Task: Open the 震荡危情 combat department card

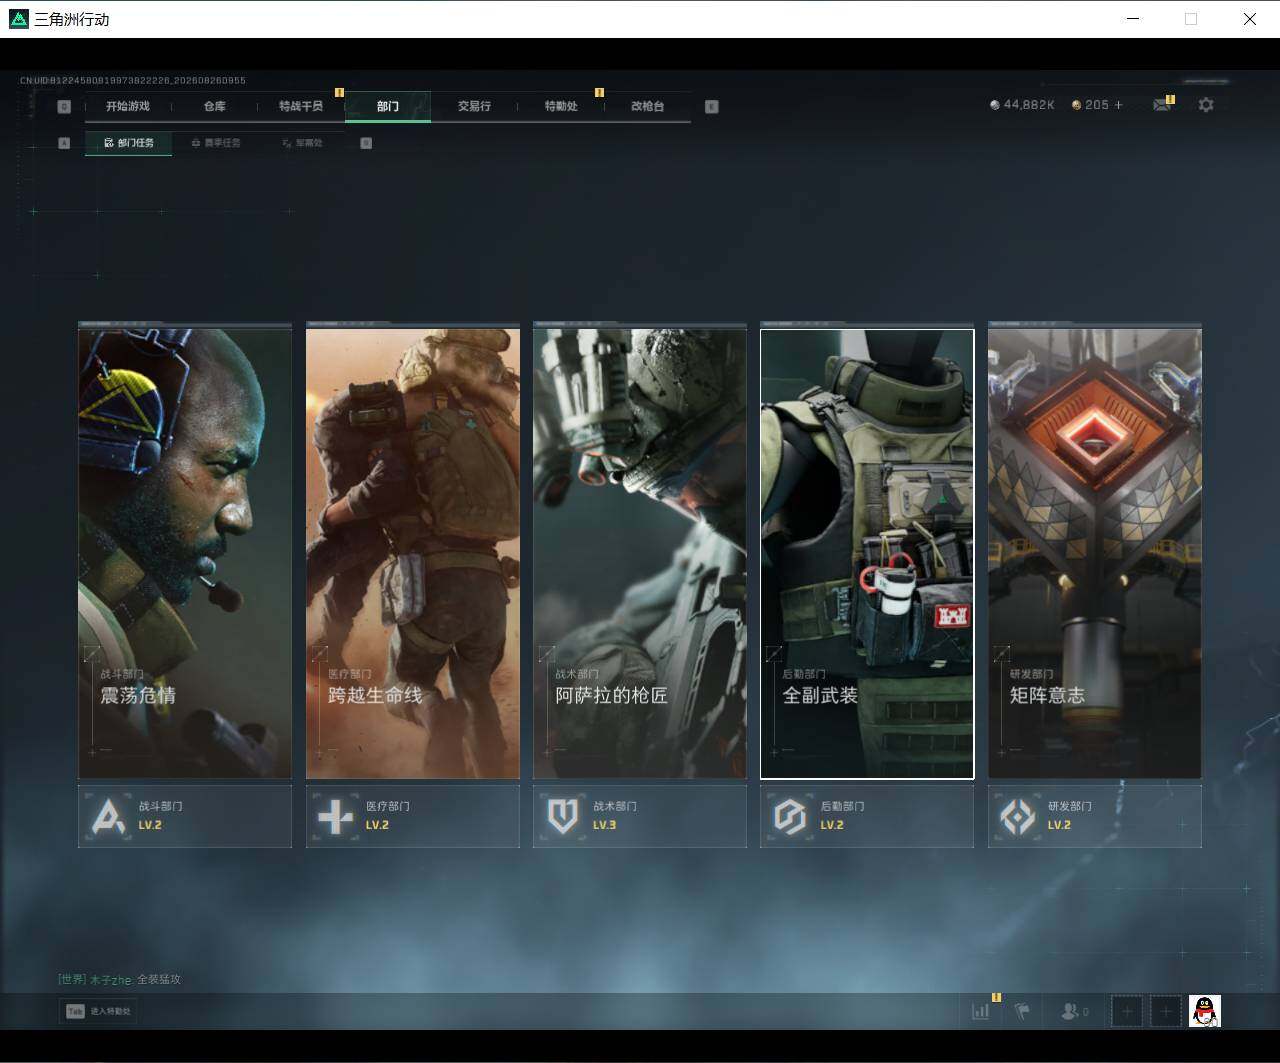Action: click(185, 553)
